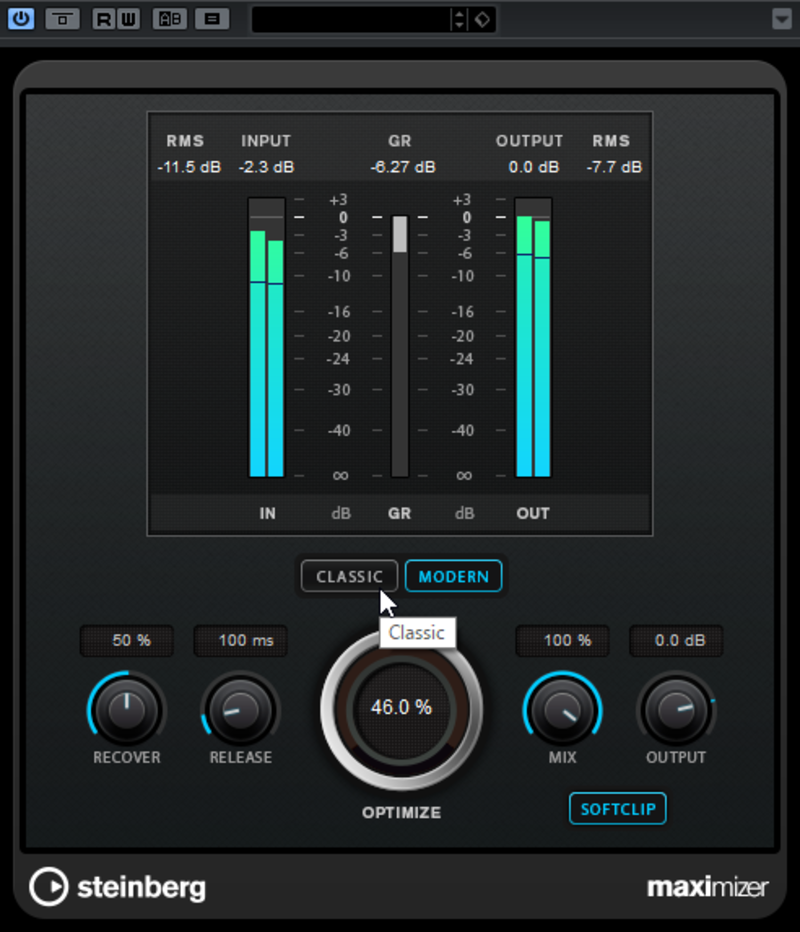The image size is (800, 932).
Task: Click the bypass icon beside the power button
Action: pyautogui.click(x=62, y=19)
